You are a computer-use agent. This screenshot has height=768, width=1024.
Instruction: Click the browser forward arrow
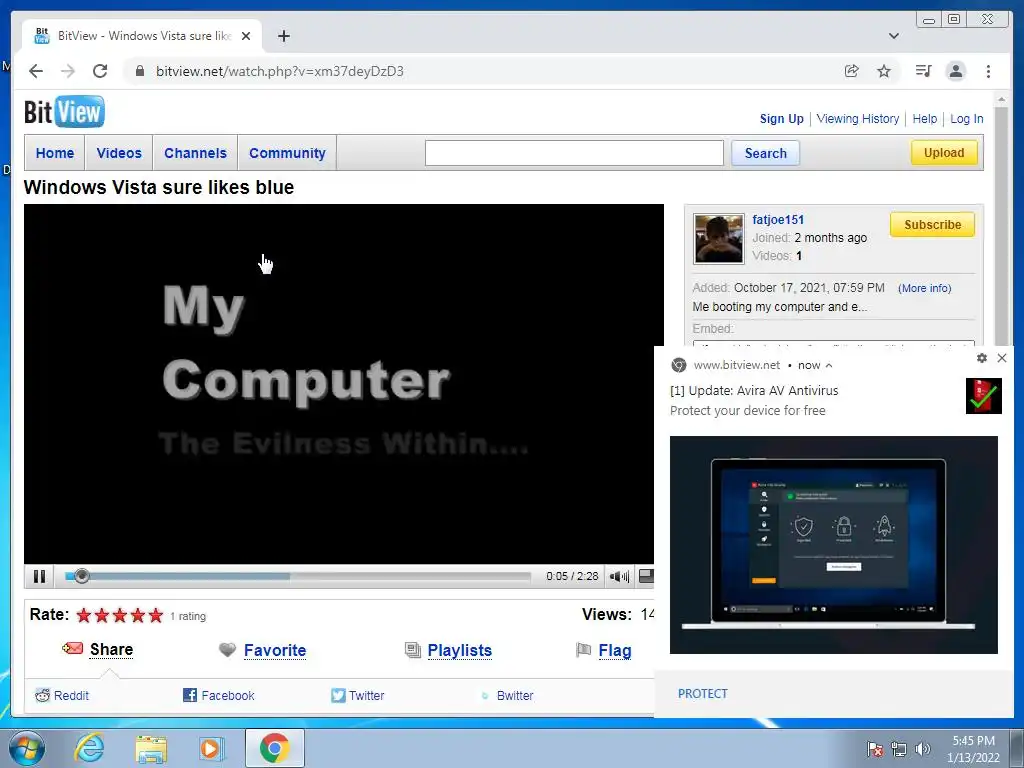point(68,71)
